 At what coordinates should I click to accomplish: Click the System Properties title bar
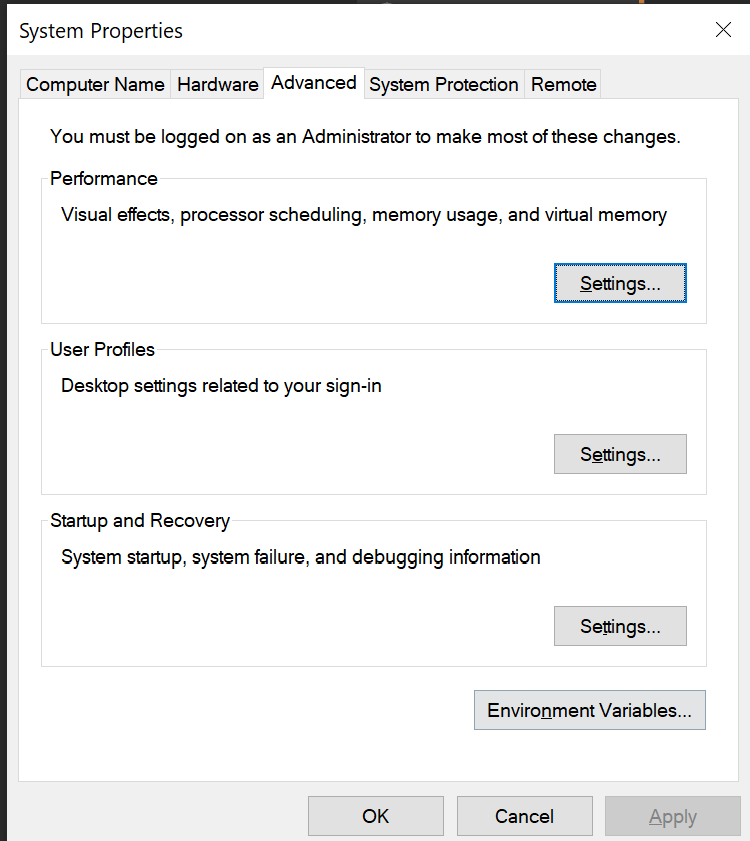(300, 31)
